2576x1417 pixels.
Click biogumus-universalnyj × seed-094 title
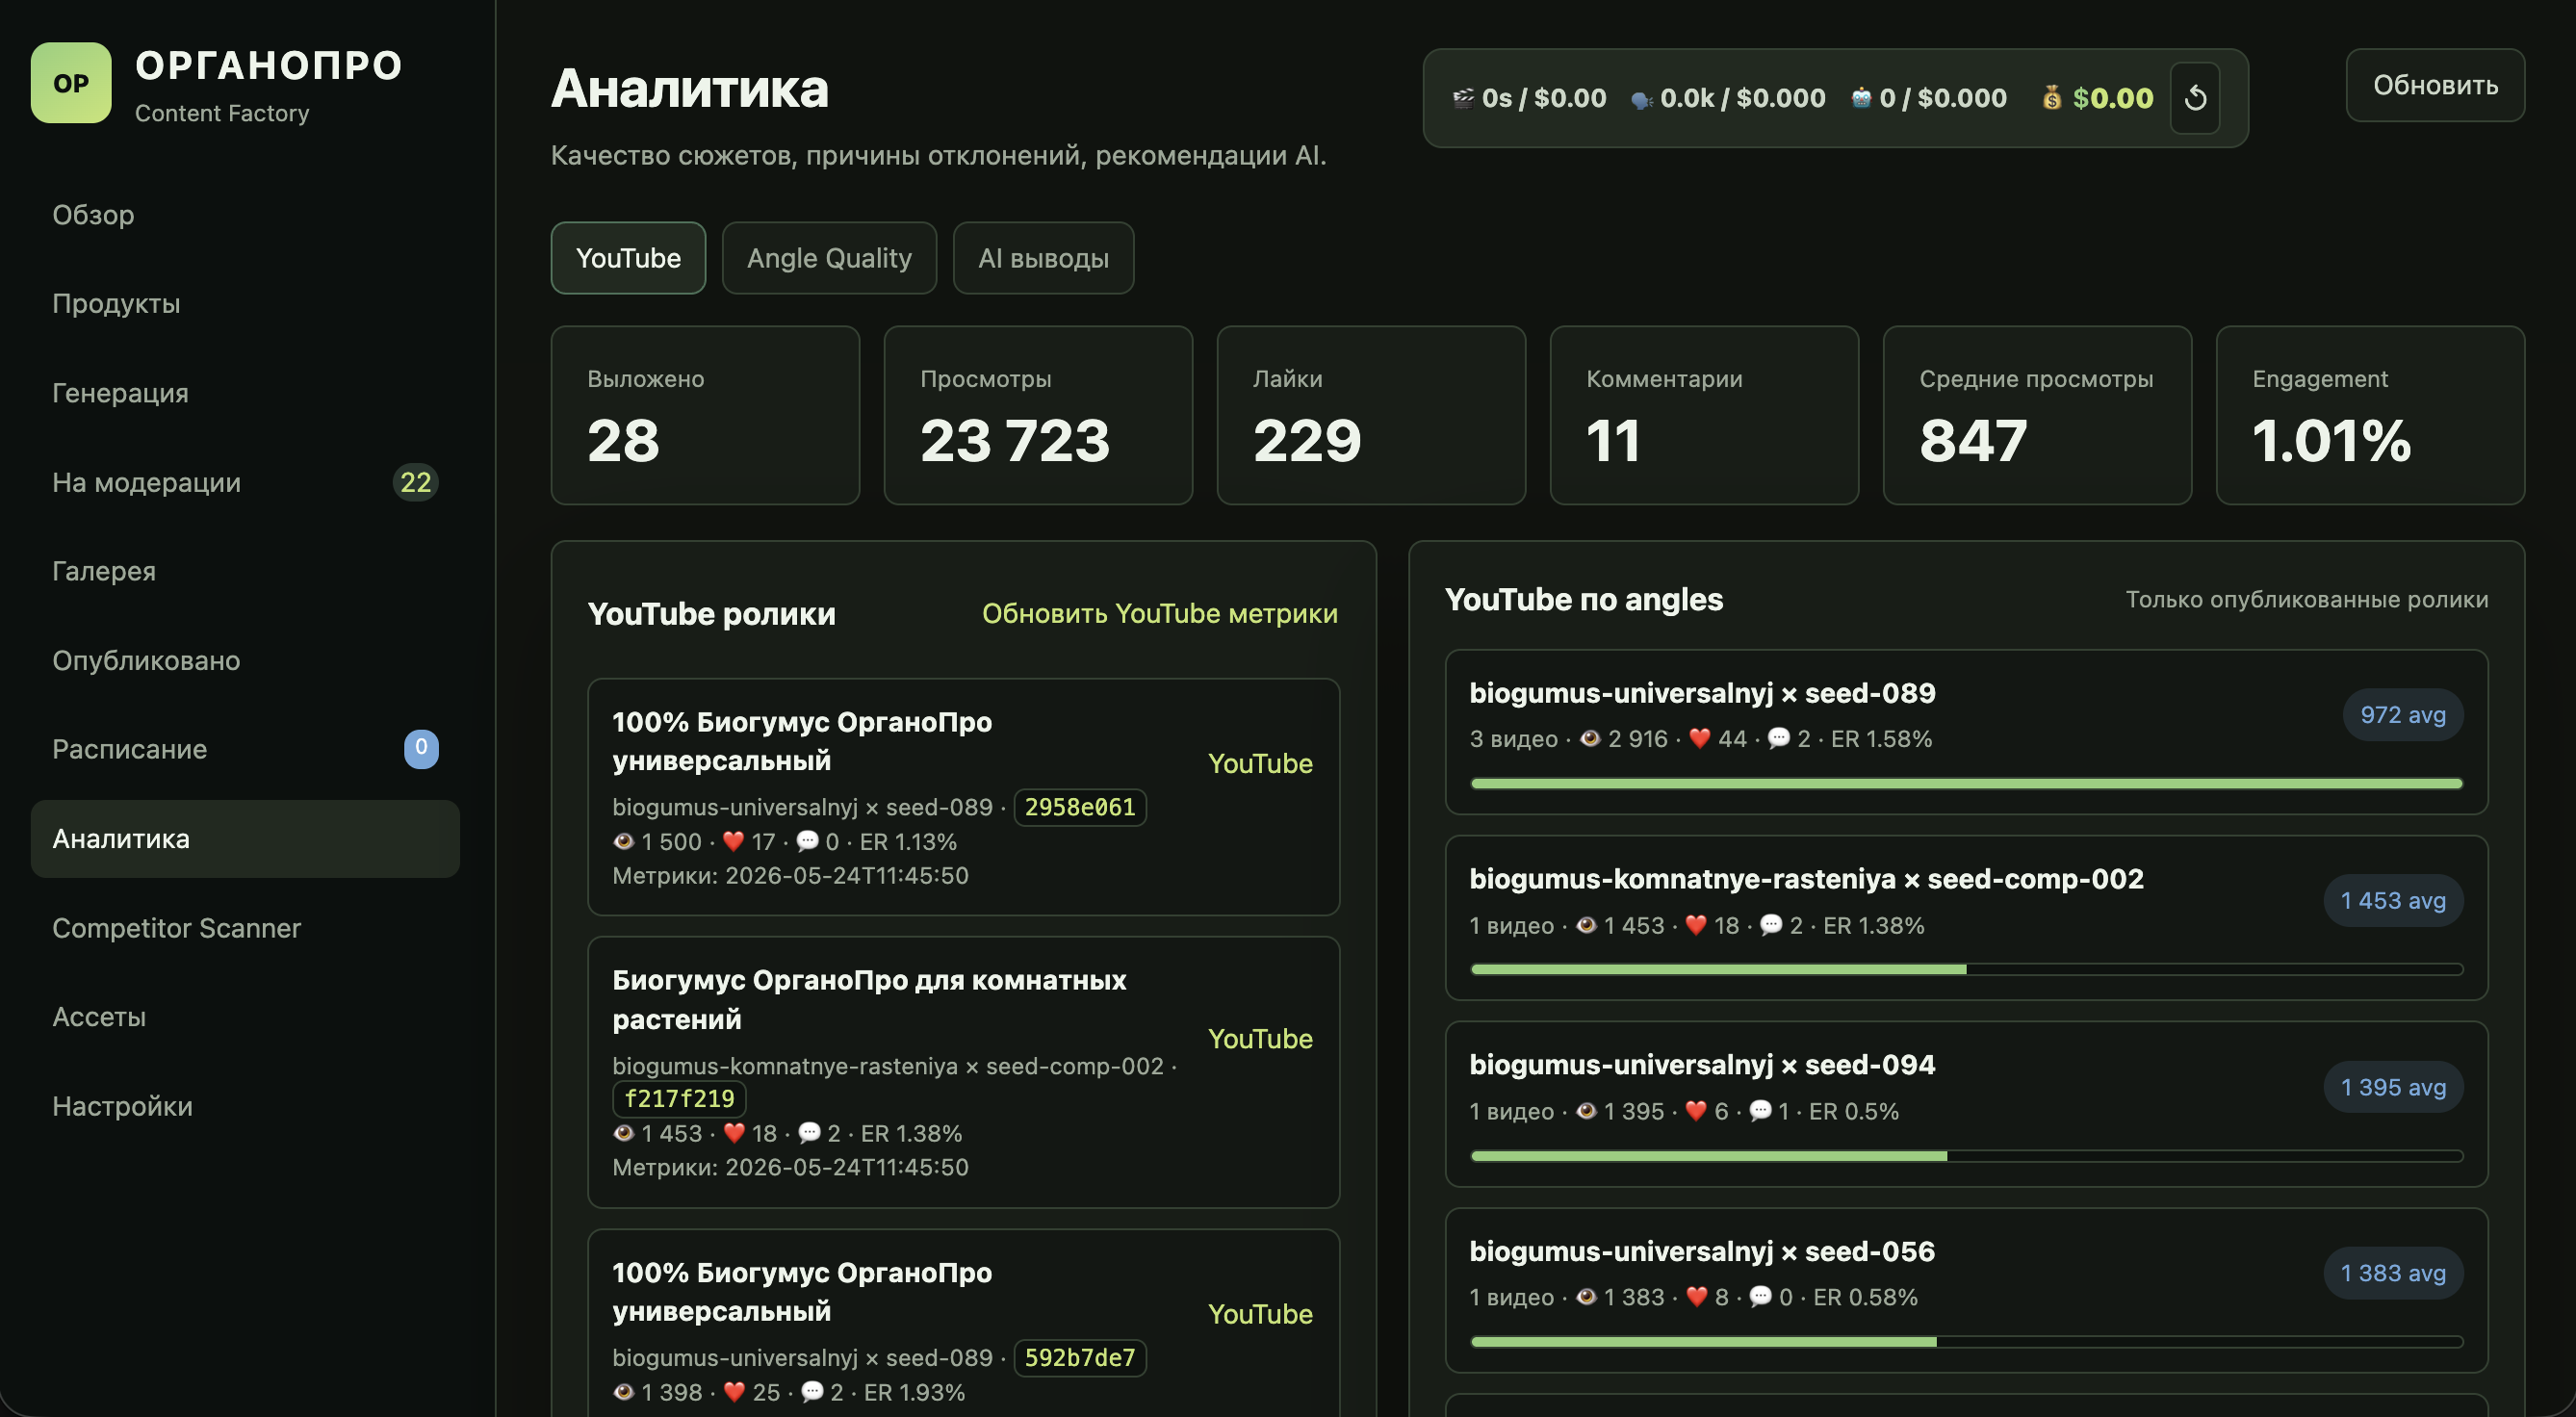tap(1702, 1065)
